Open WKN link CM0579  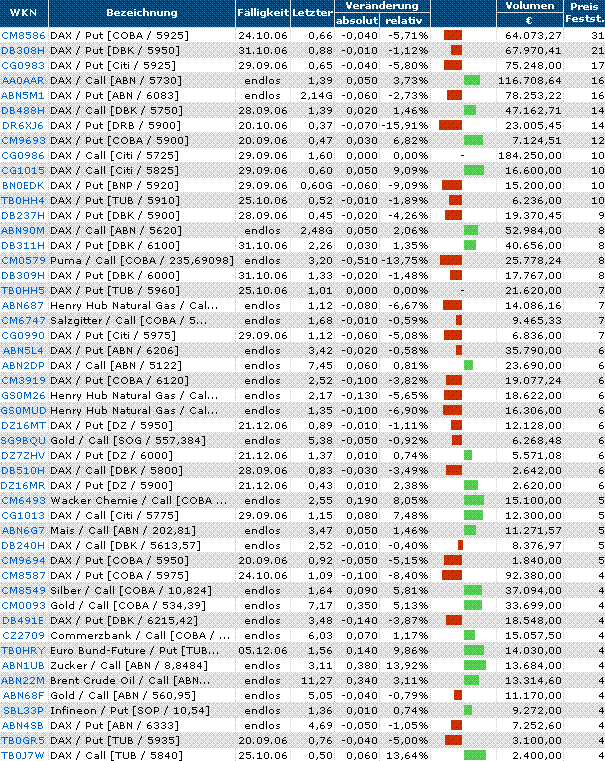coord(23,261)
